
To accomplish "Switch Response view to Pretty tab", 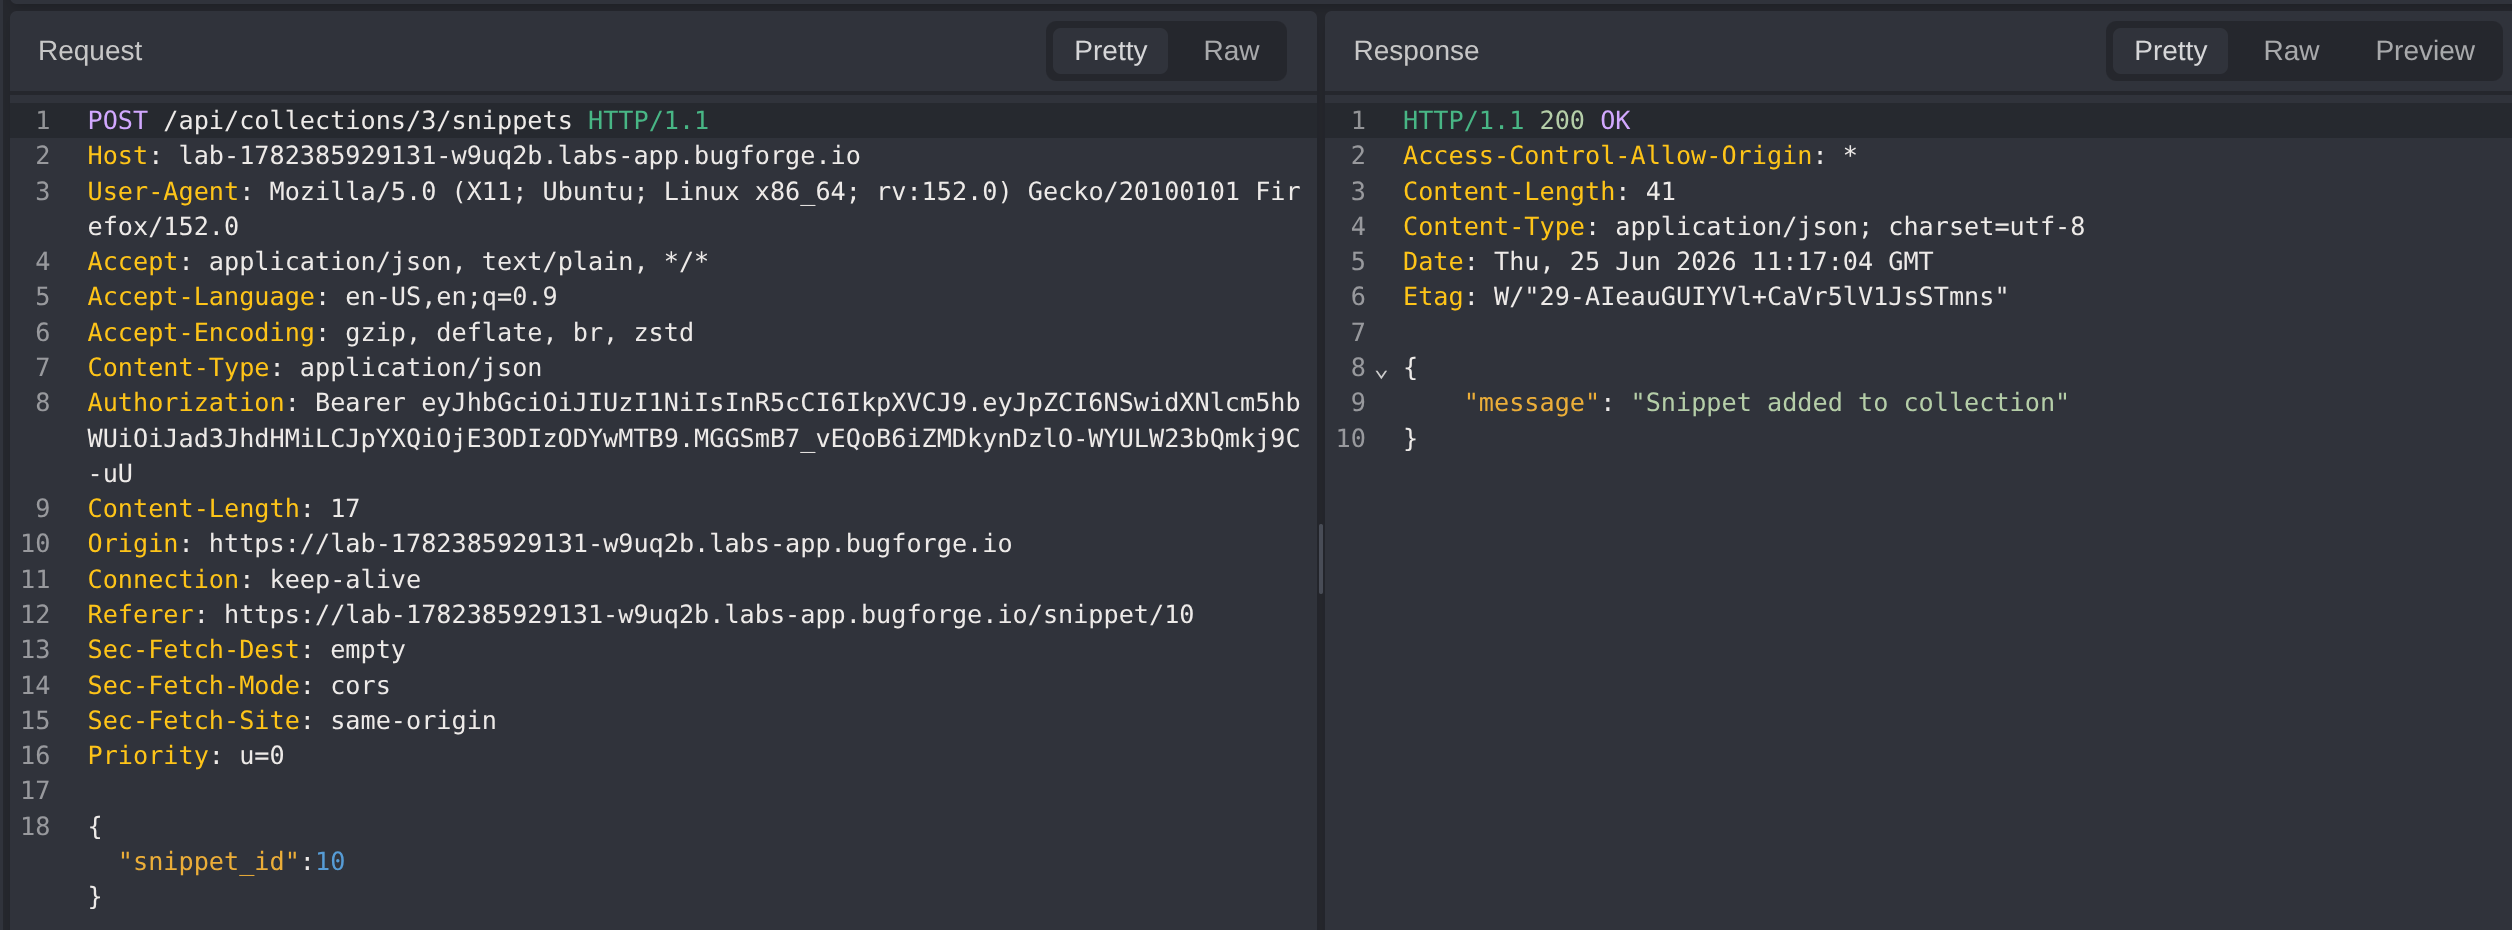I will pos(2170,51).
